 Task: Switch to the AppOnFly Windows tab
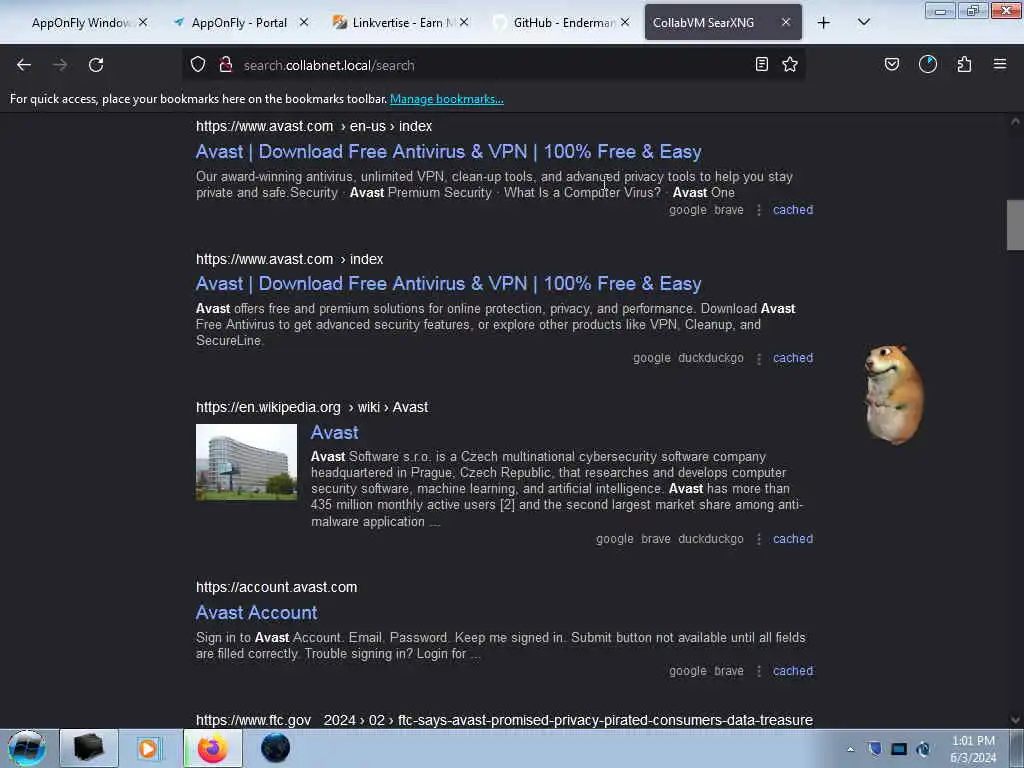[x=78, y=23]
